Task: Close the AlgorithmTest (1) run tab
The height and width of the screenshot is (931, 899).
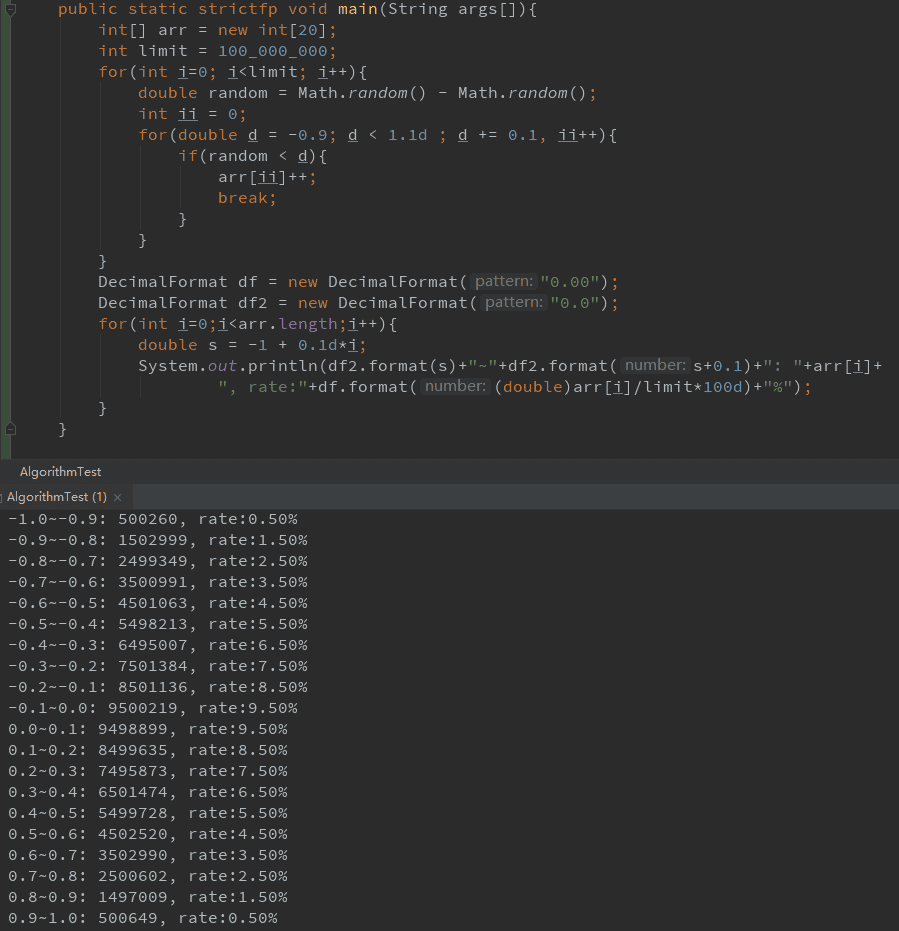Action: click(117, 497)
